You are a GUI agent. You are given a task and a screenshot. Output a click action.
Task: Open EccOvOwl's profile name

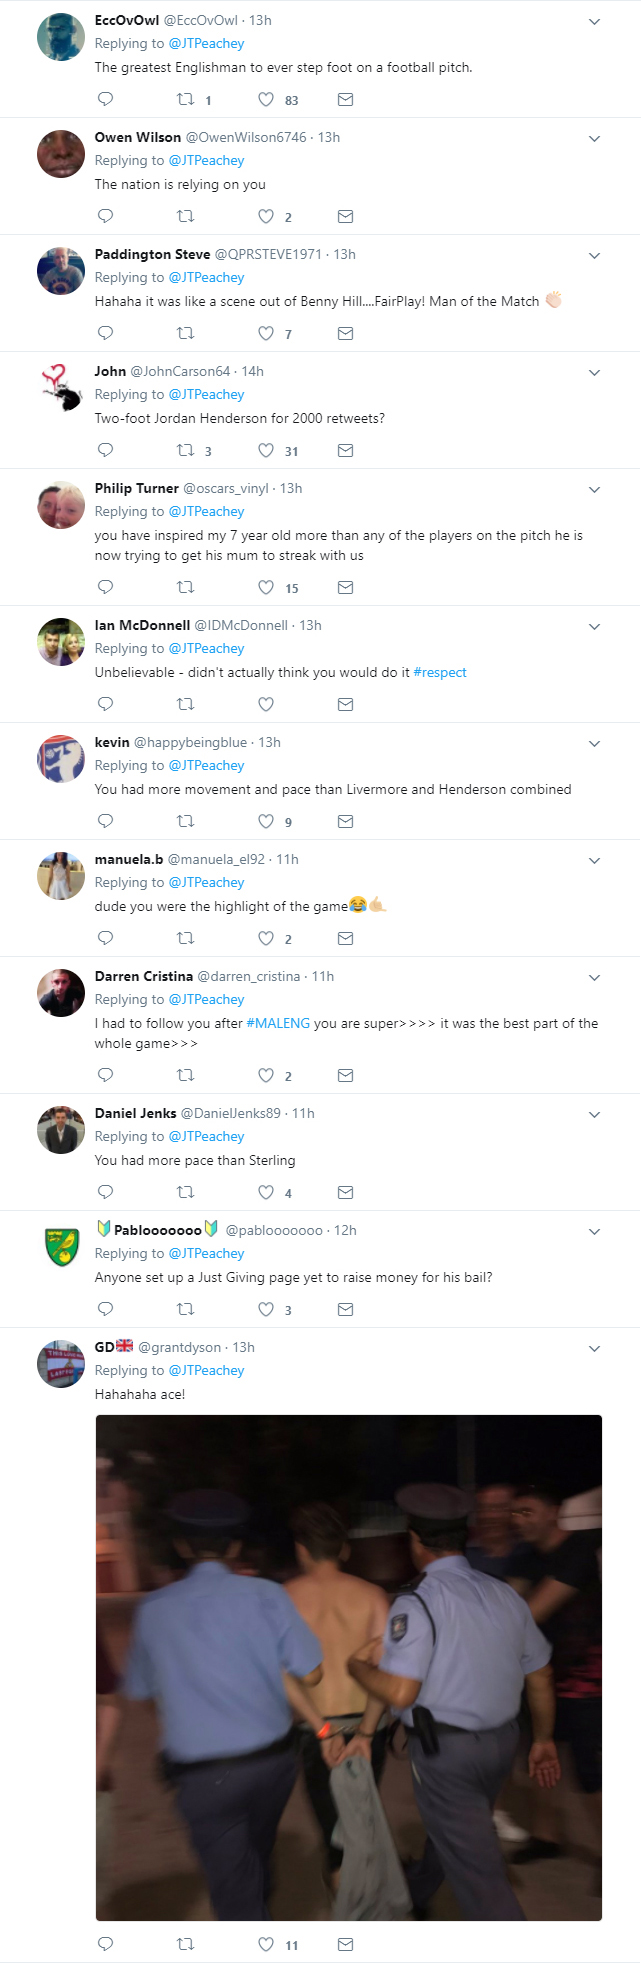pos(123,19)
